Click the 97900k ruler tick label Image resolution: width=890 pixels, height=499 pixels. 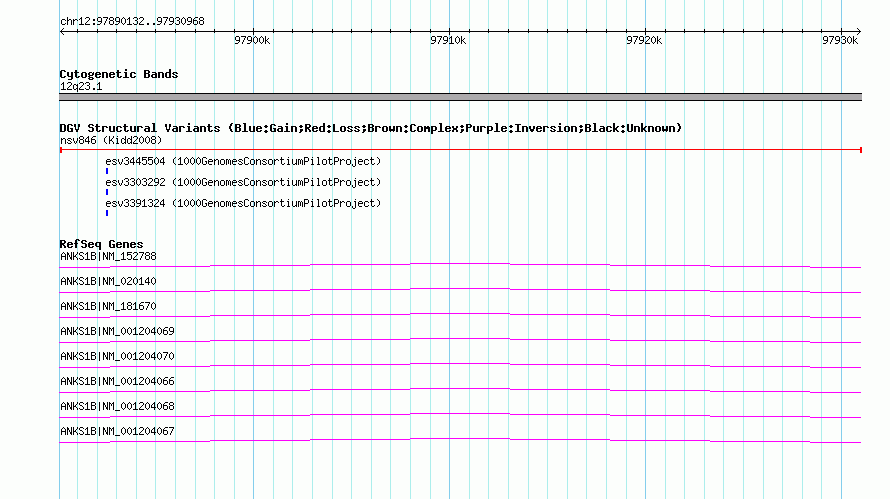tap(252, 40)
